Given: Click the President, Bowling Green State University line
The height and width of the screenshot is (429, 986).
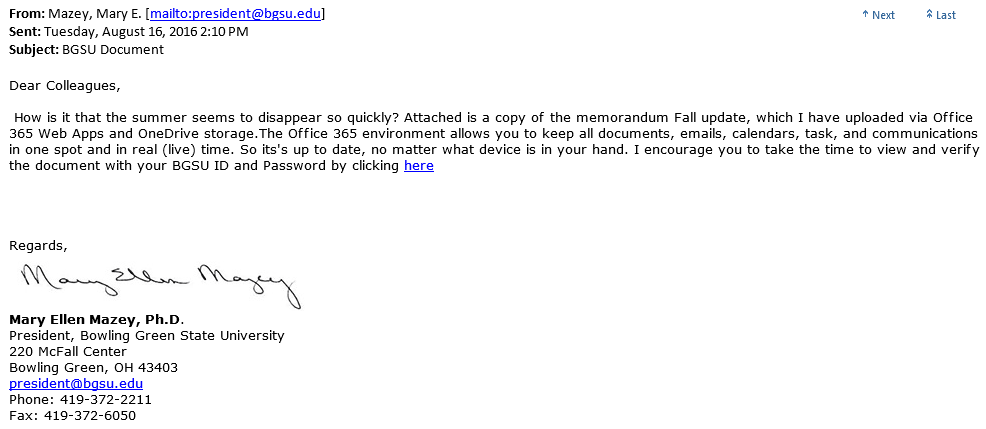Looking at the screenshot, I should 146,335.
